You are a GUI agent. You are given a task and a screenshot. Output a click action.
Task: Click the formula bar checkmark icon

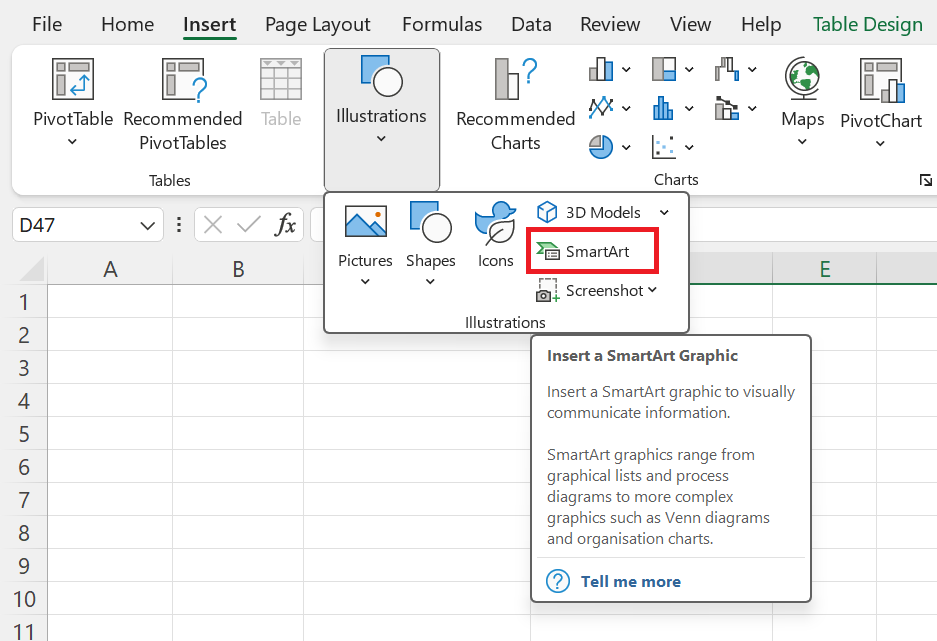coord(249,225)
